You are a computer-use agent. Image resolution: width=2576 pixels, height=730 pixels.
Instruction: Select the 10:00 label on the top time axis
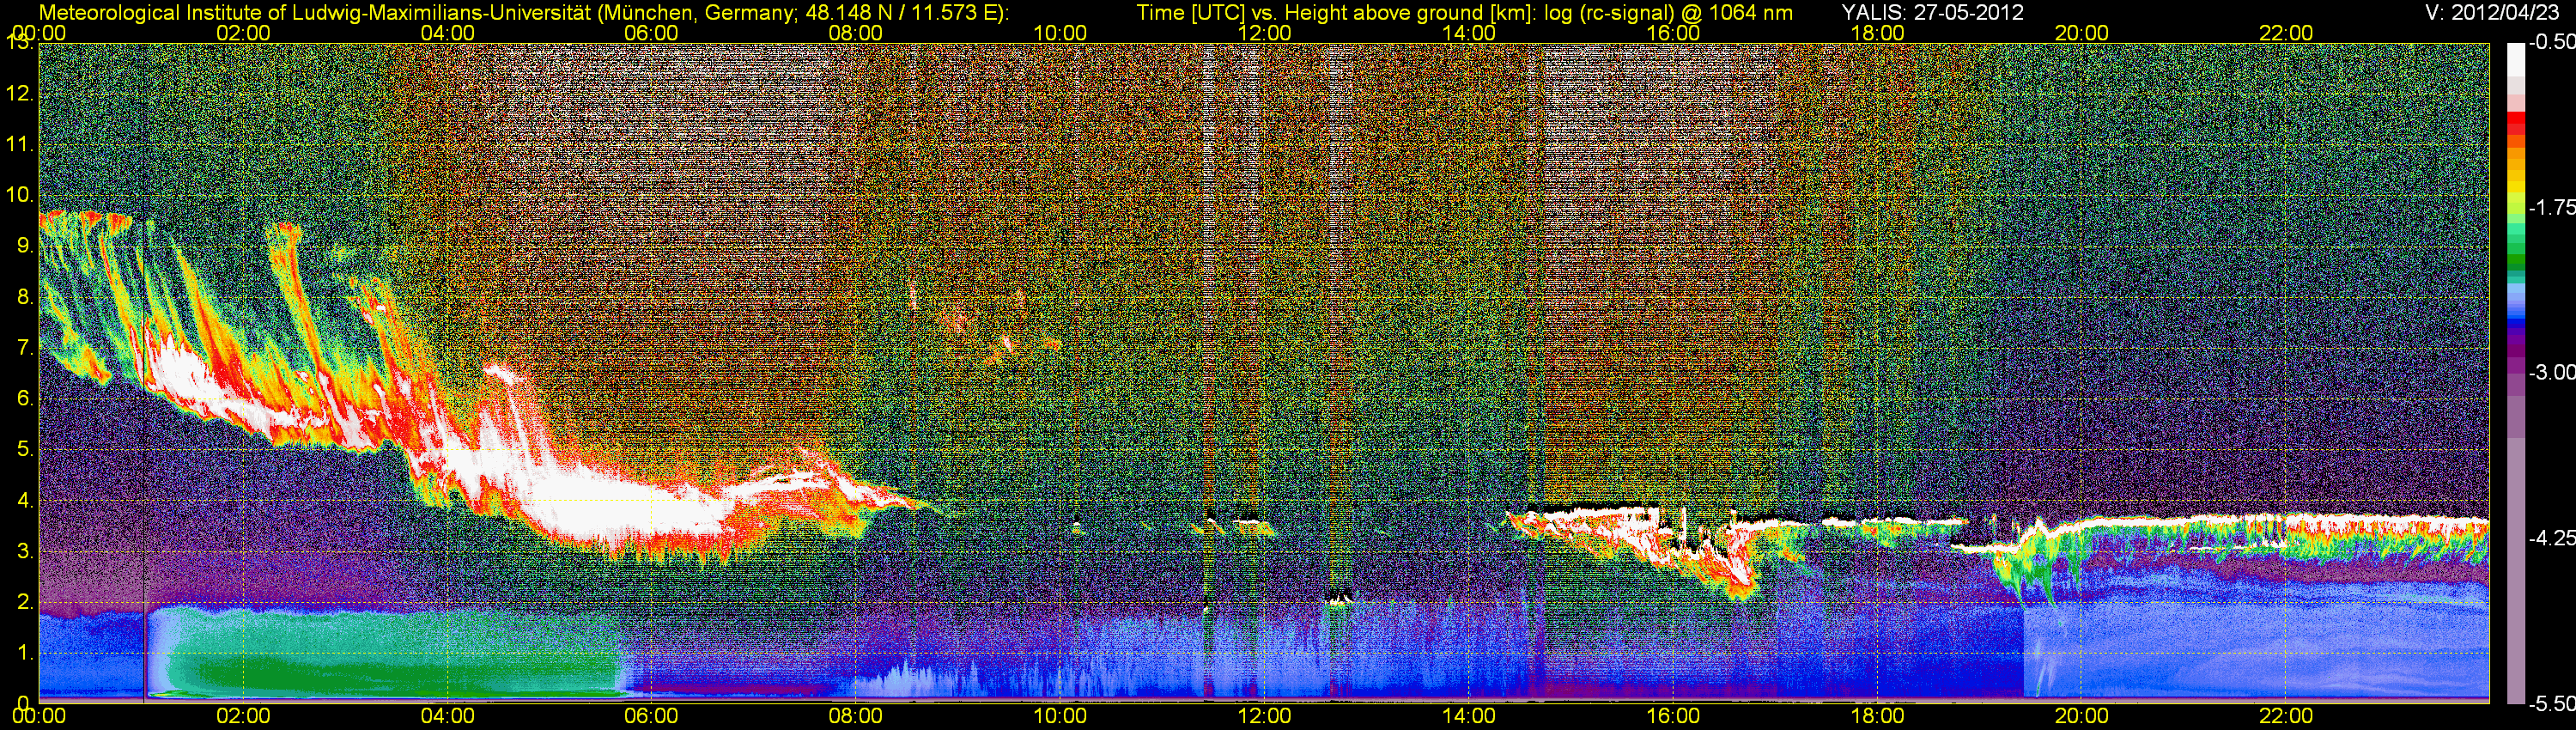click(1060, 33)
